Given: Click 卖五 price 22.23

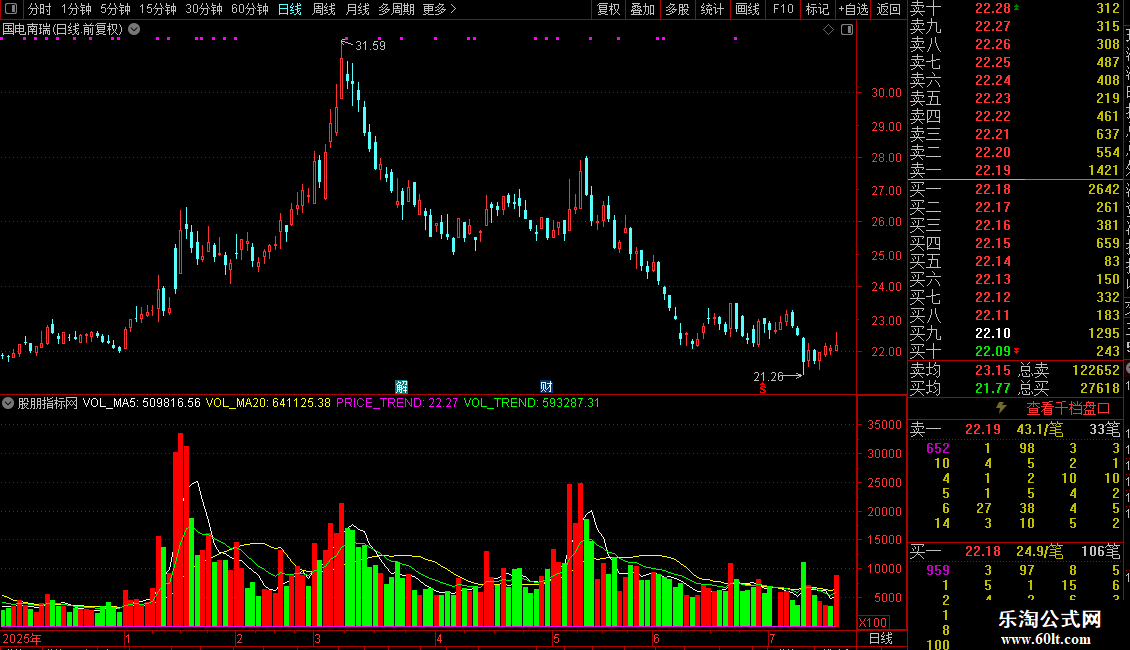Looking at the screenshot, I should pos(992,98).
